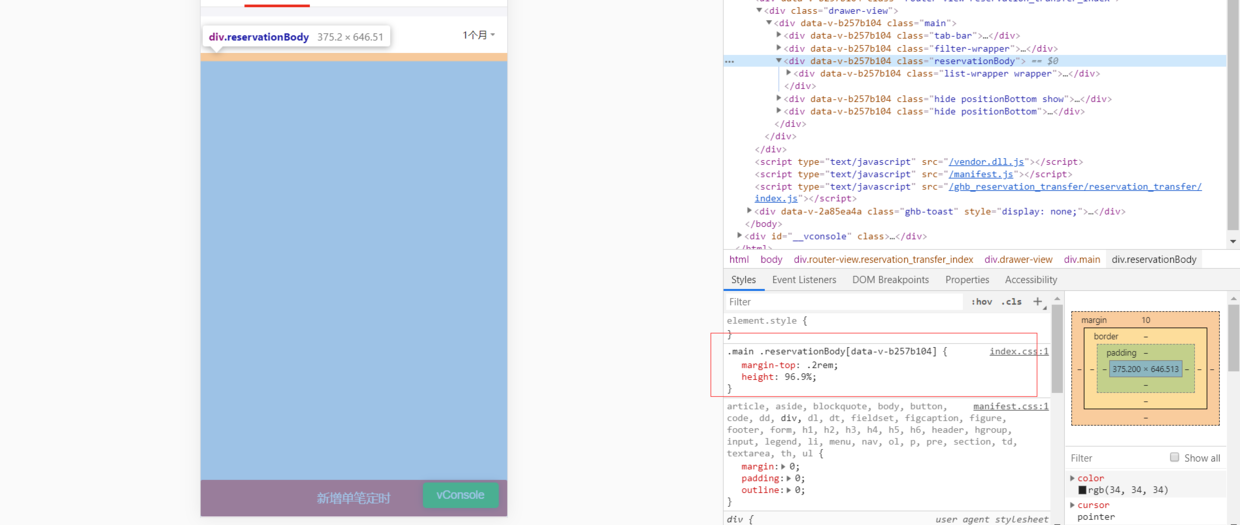
Task: Click the margin-top .2rem declaration value
Action: (822, 365)
